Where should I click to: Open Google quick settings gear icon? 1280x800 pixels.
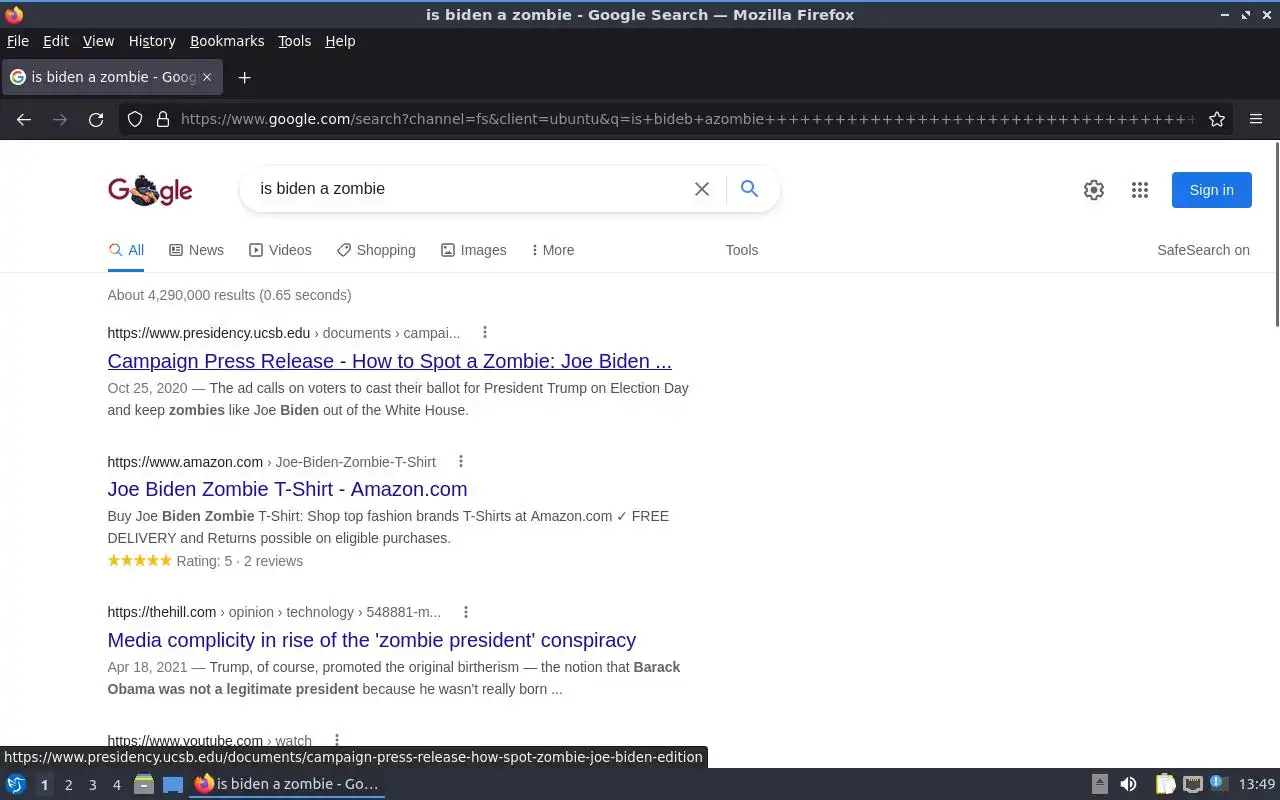[x=1094, y=190]
